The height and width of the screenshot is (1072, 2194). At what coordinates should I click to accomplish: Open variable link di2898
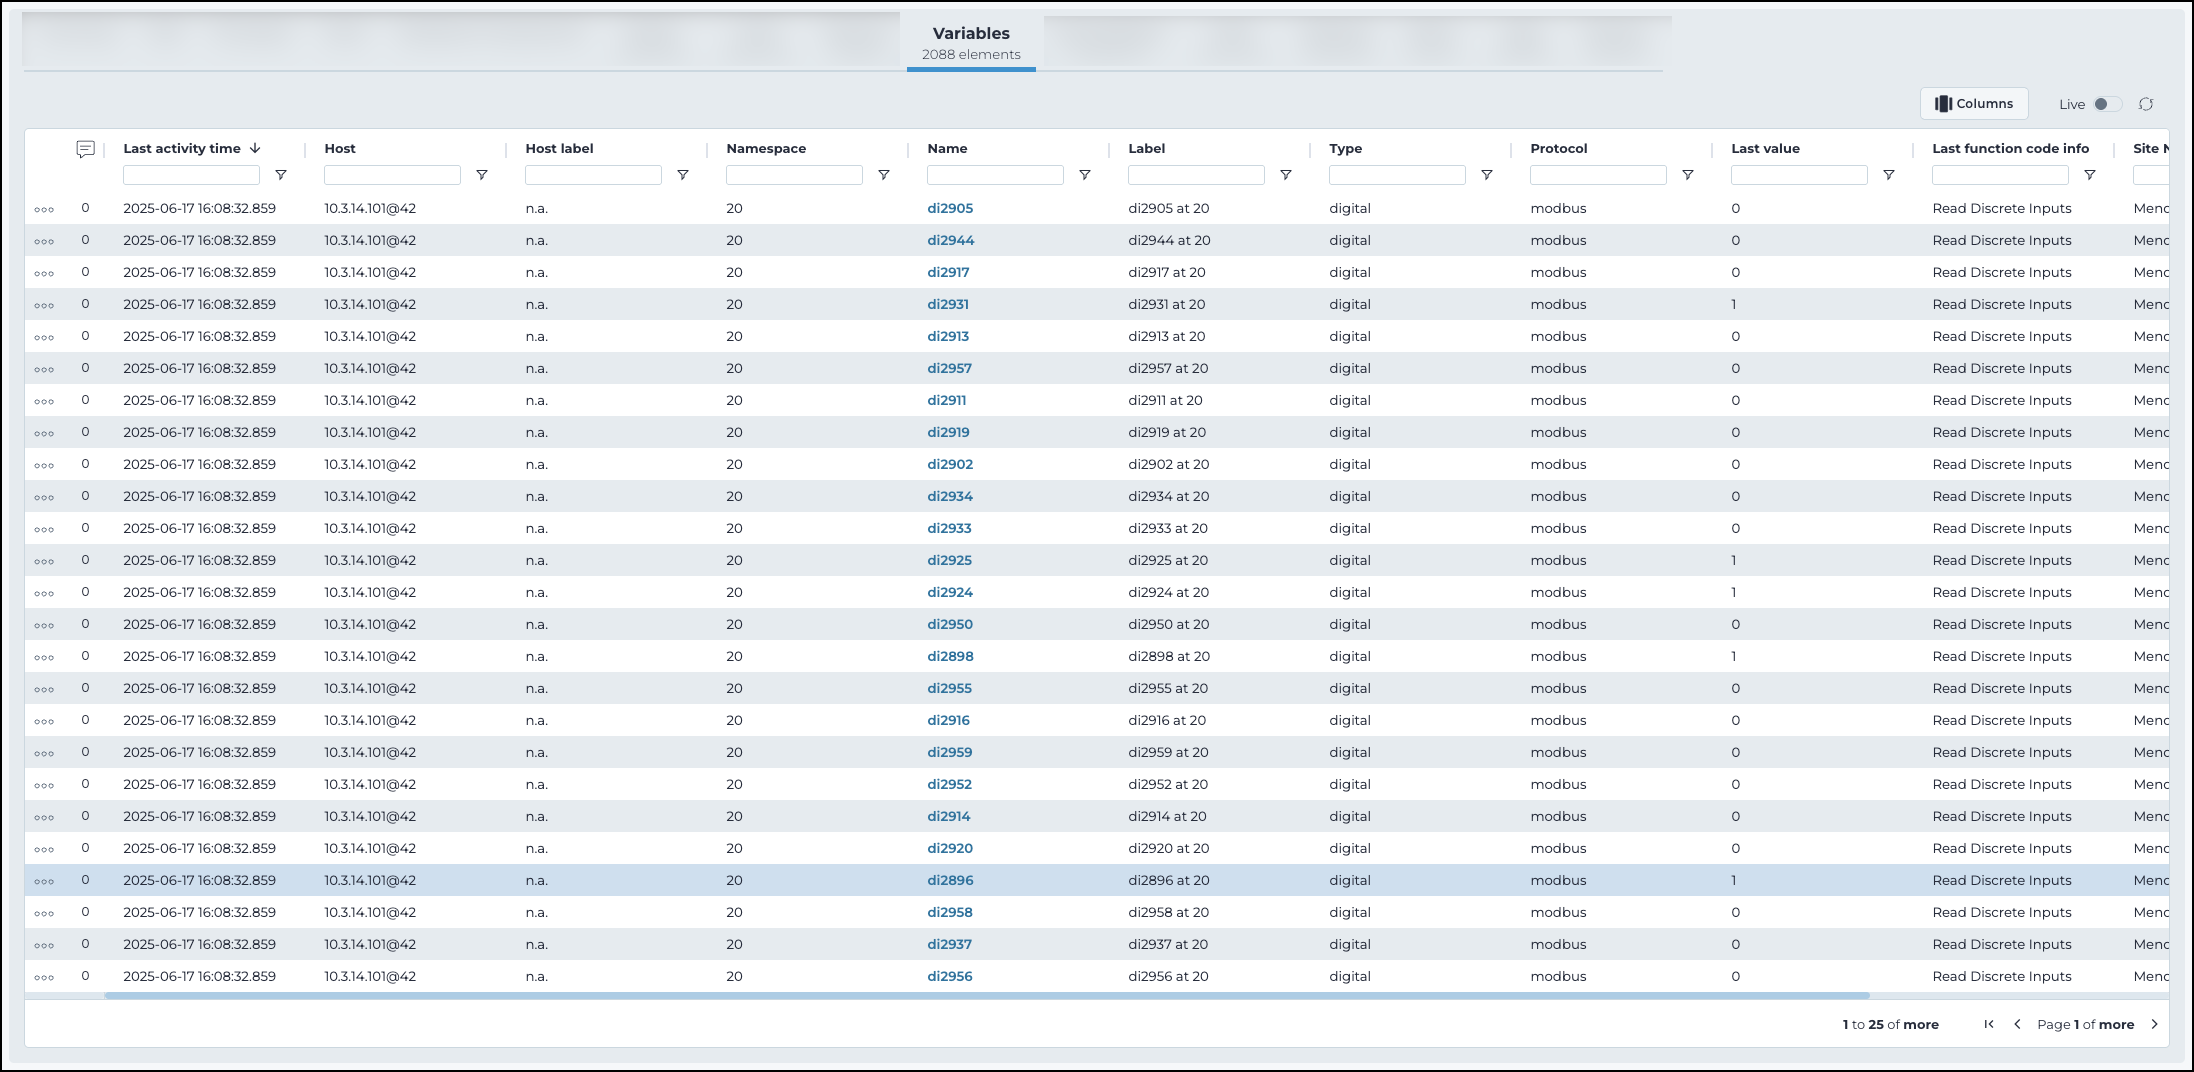point(950,656)
